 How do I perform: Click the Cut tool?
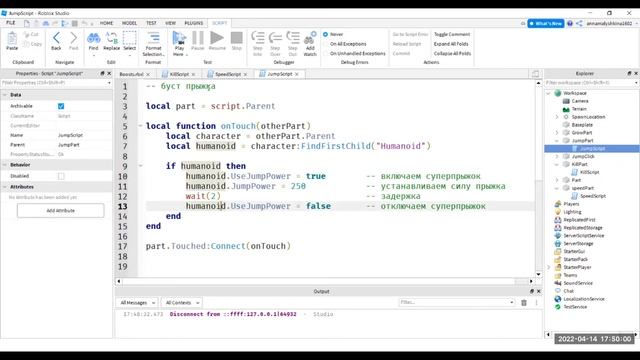coord(31,35)
